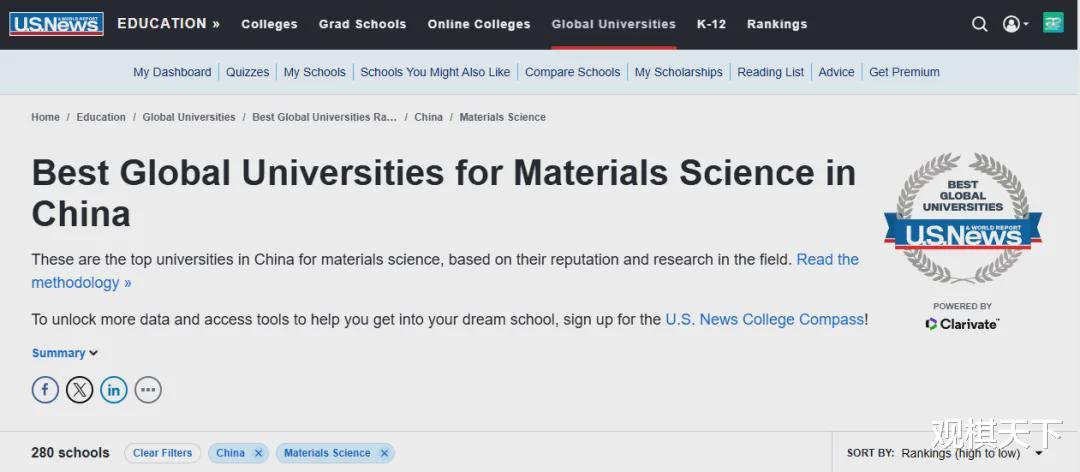Remove the Materials Science filter chip

click(384, 453)
